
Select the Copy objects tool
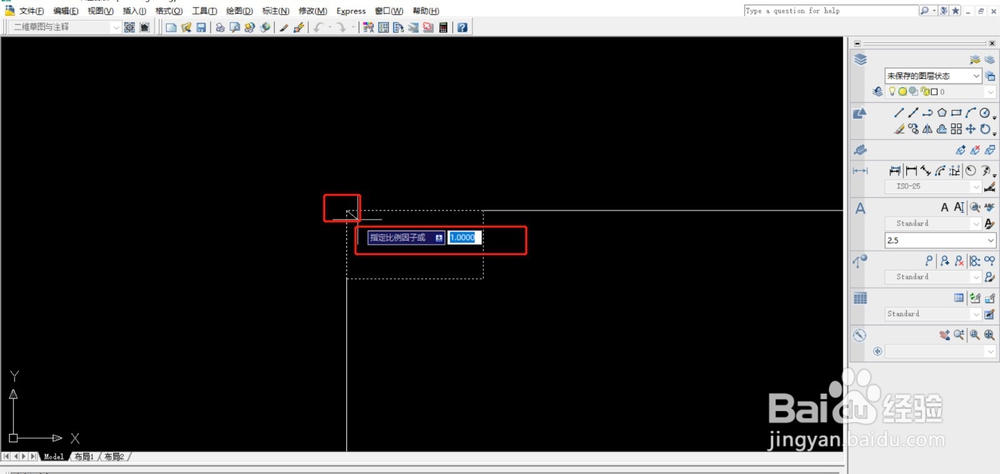click(913, 129)
